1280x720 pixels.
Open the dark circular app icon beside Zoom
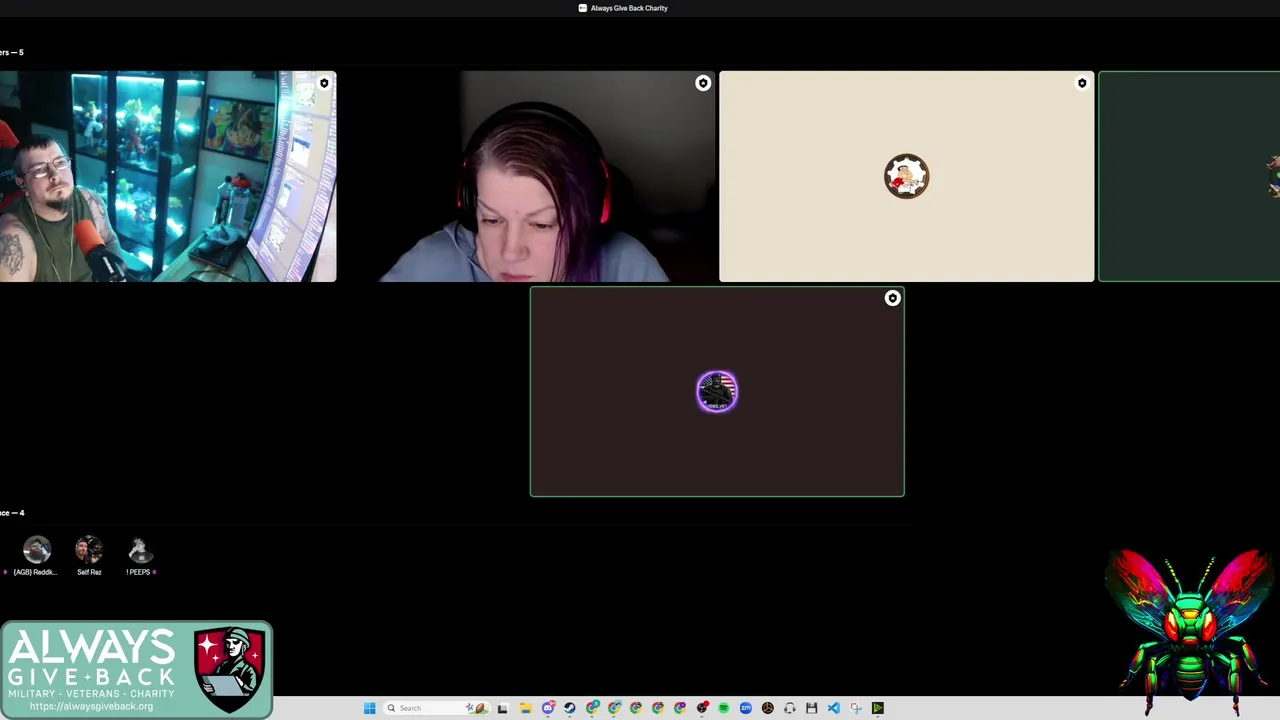pyautogui.click(x=767, y=708)
